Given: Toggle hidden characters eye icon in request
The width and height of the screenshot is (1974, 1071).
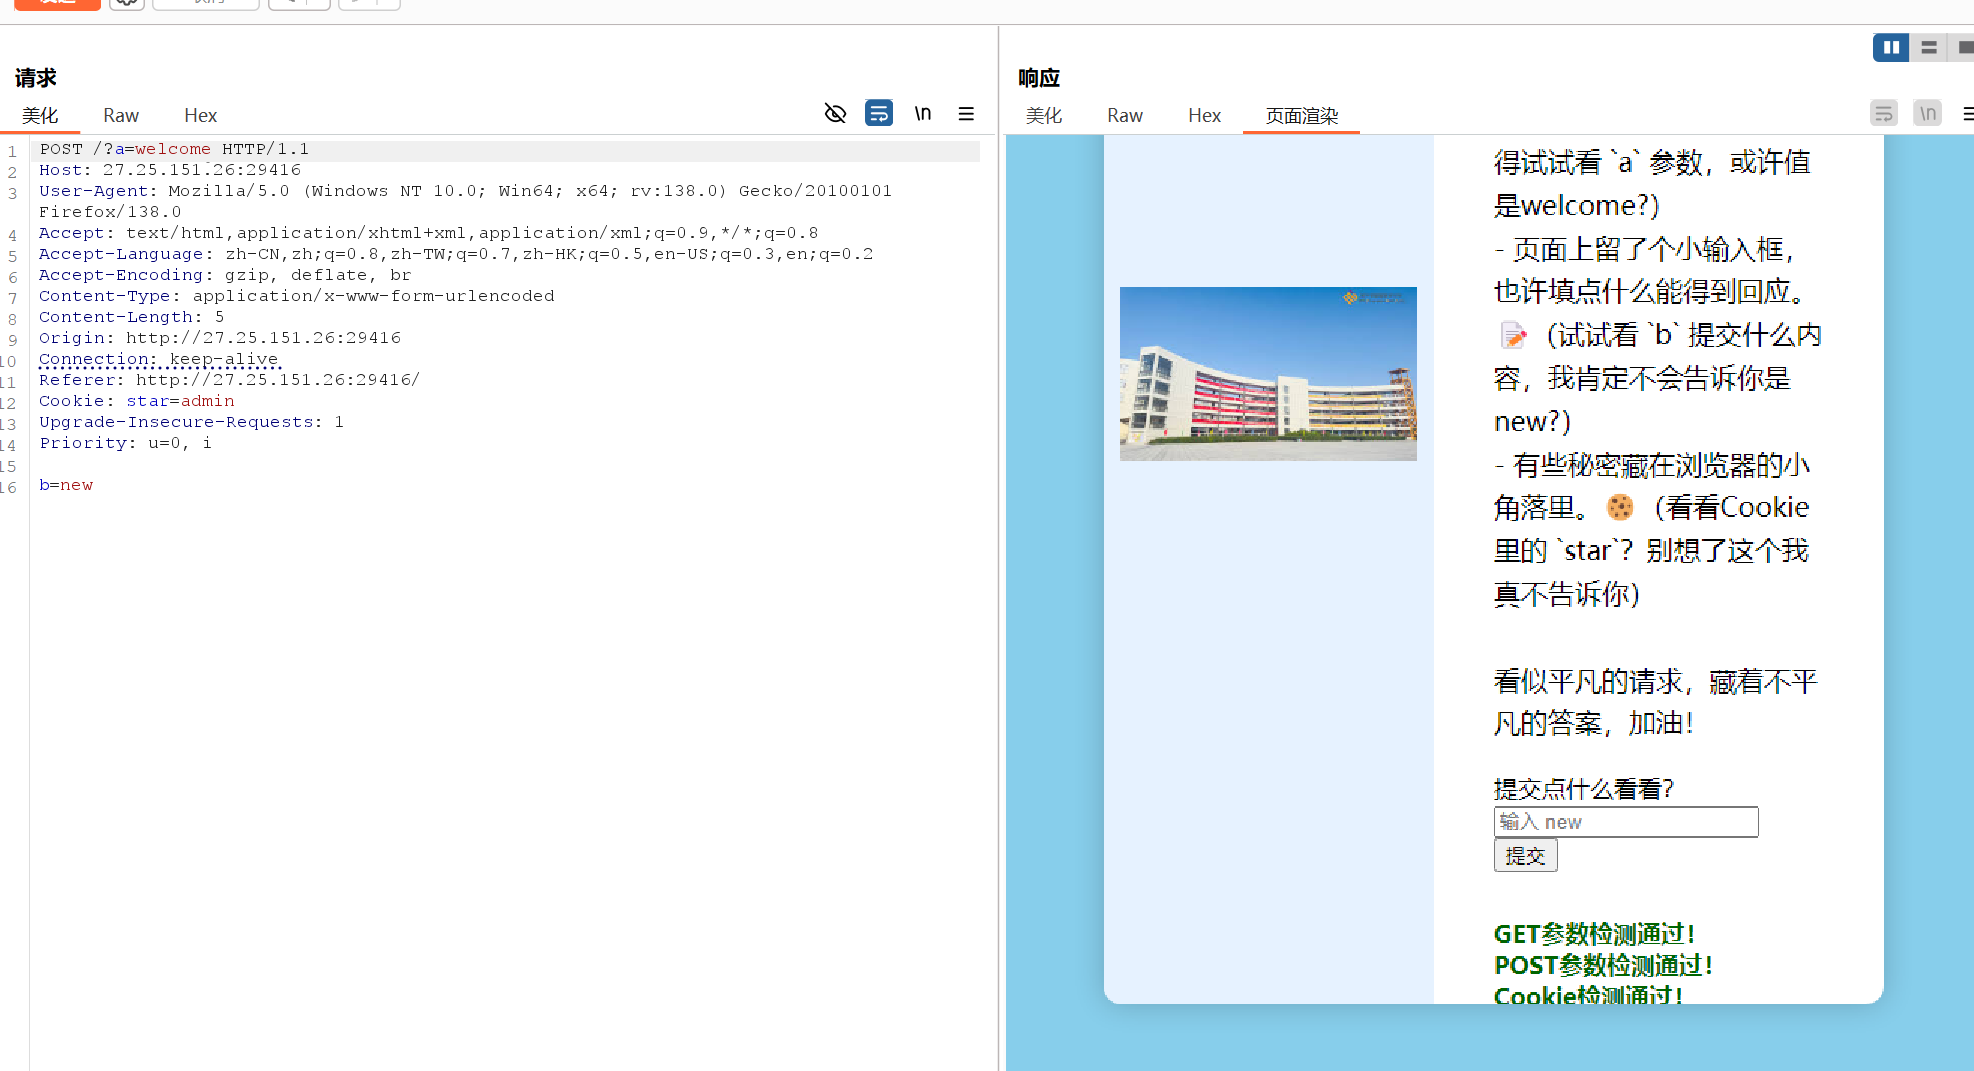Looking at the screenshot, I should (835, 114).
